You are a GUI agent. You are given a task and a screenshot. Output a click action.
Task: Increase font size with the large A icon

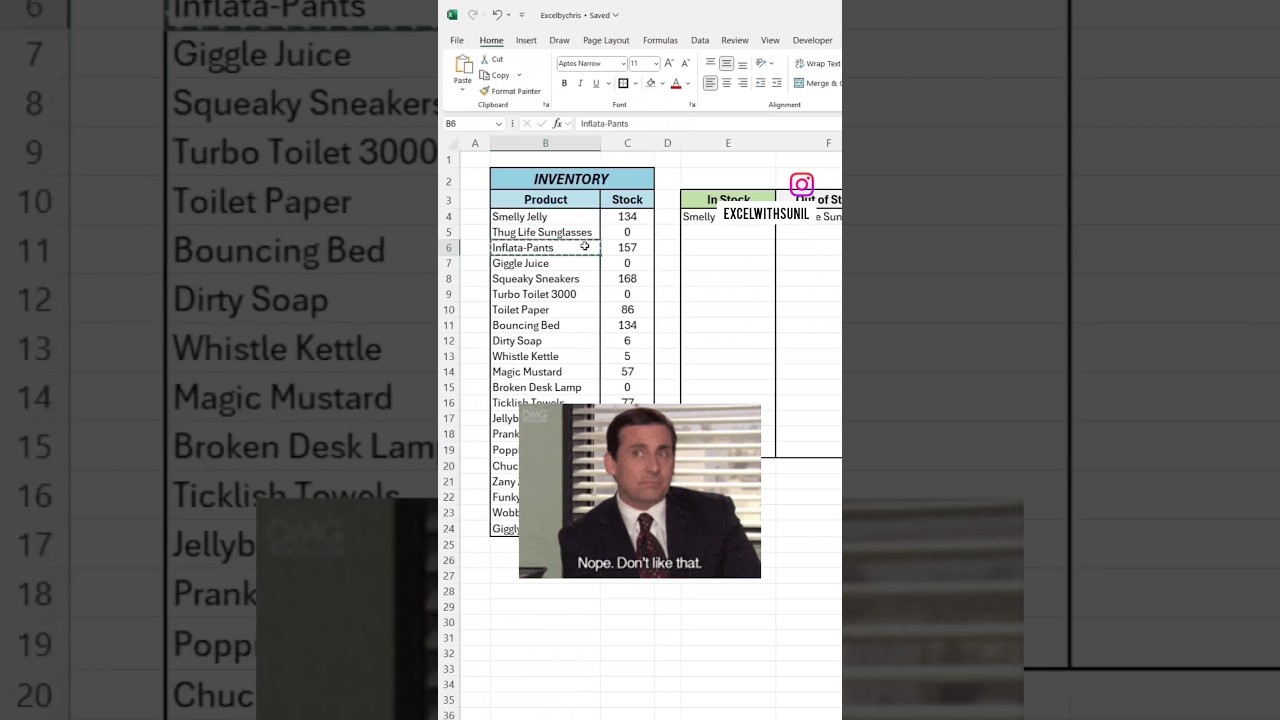tap(669, 63)
